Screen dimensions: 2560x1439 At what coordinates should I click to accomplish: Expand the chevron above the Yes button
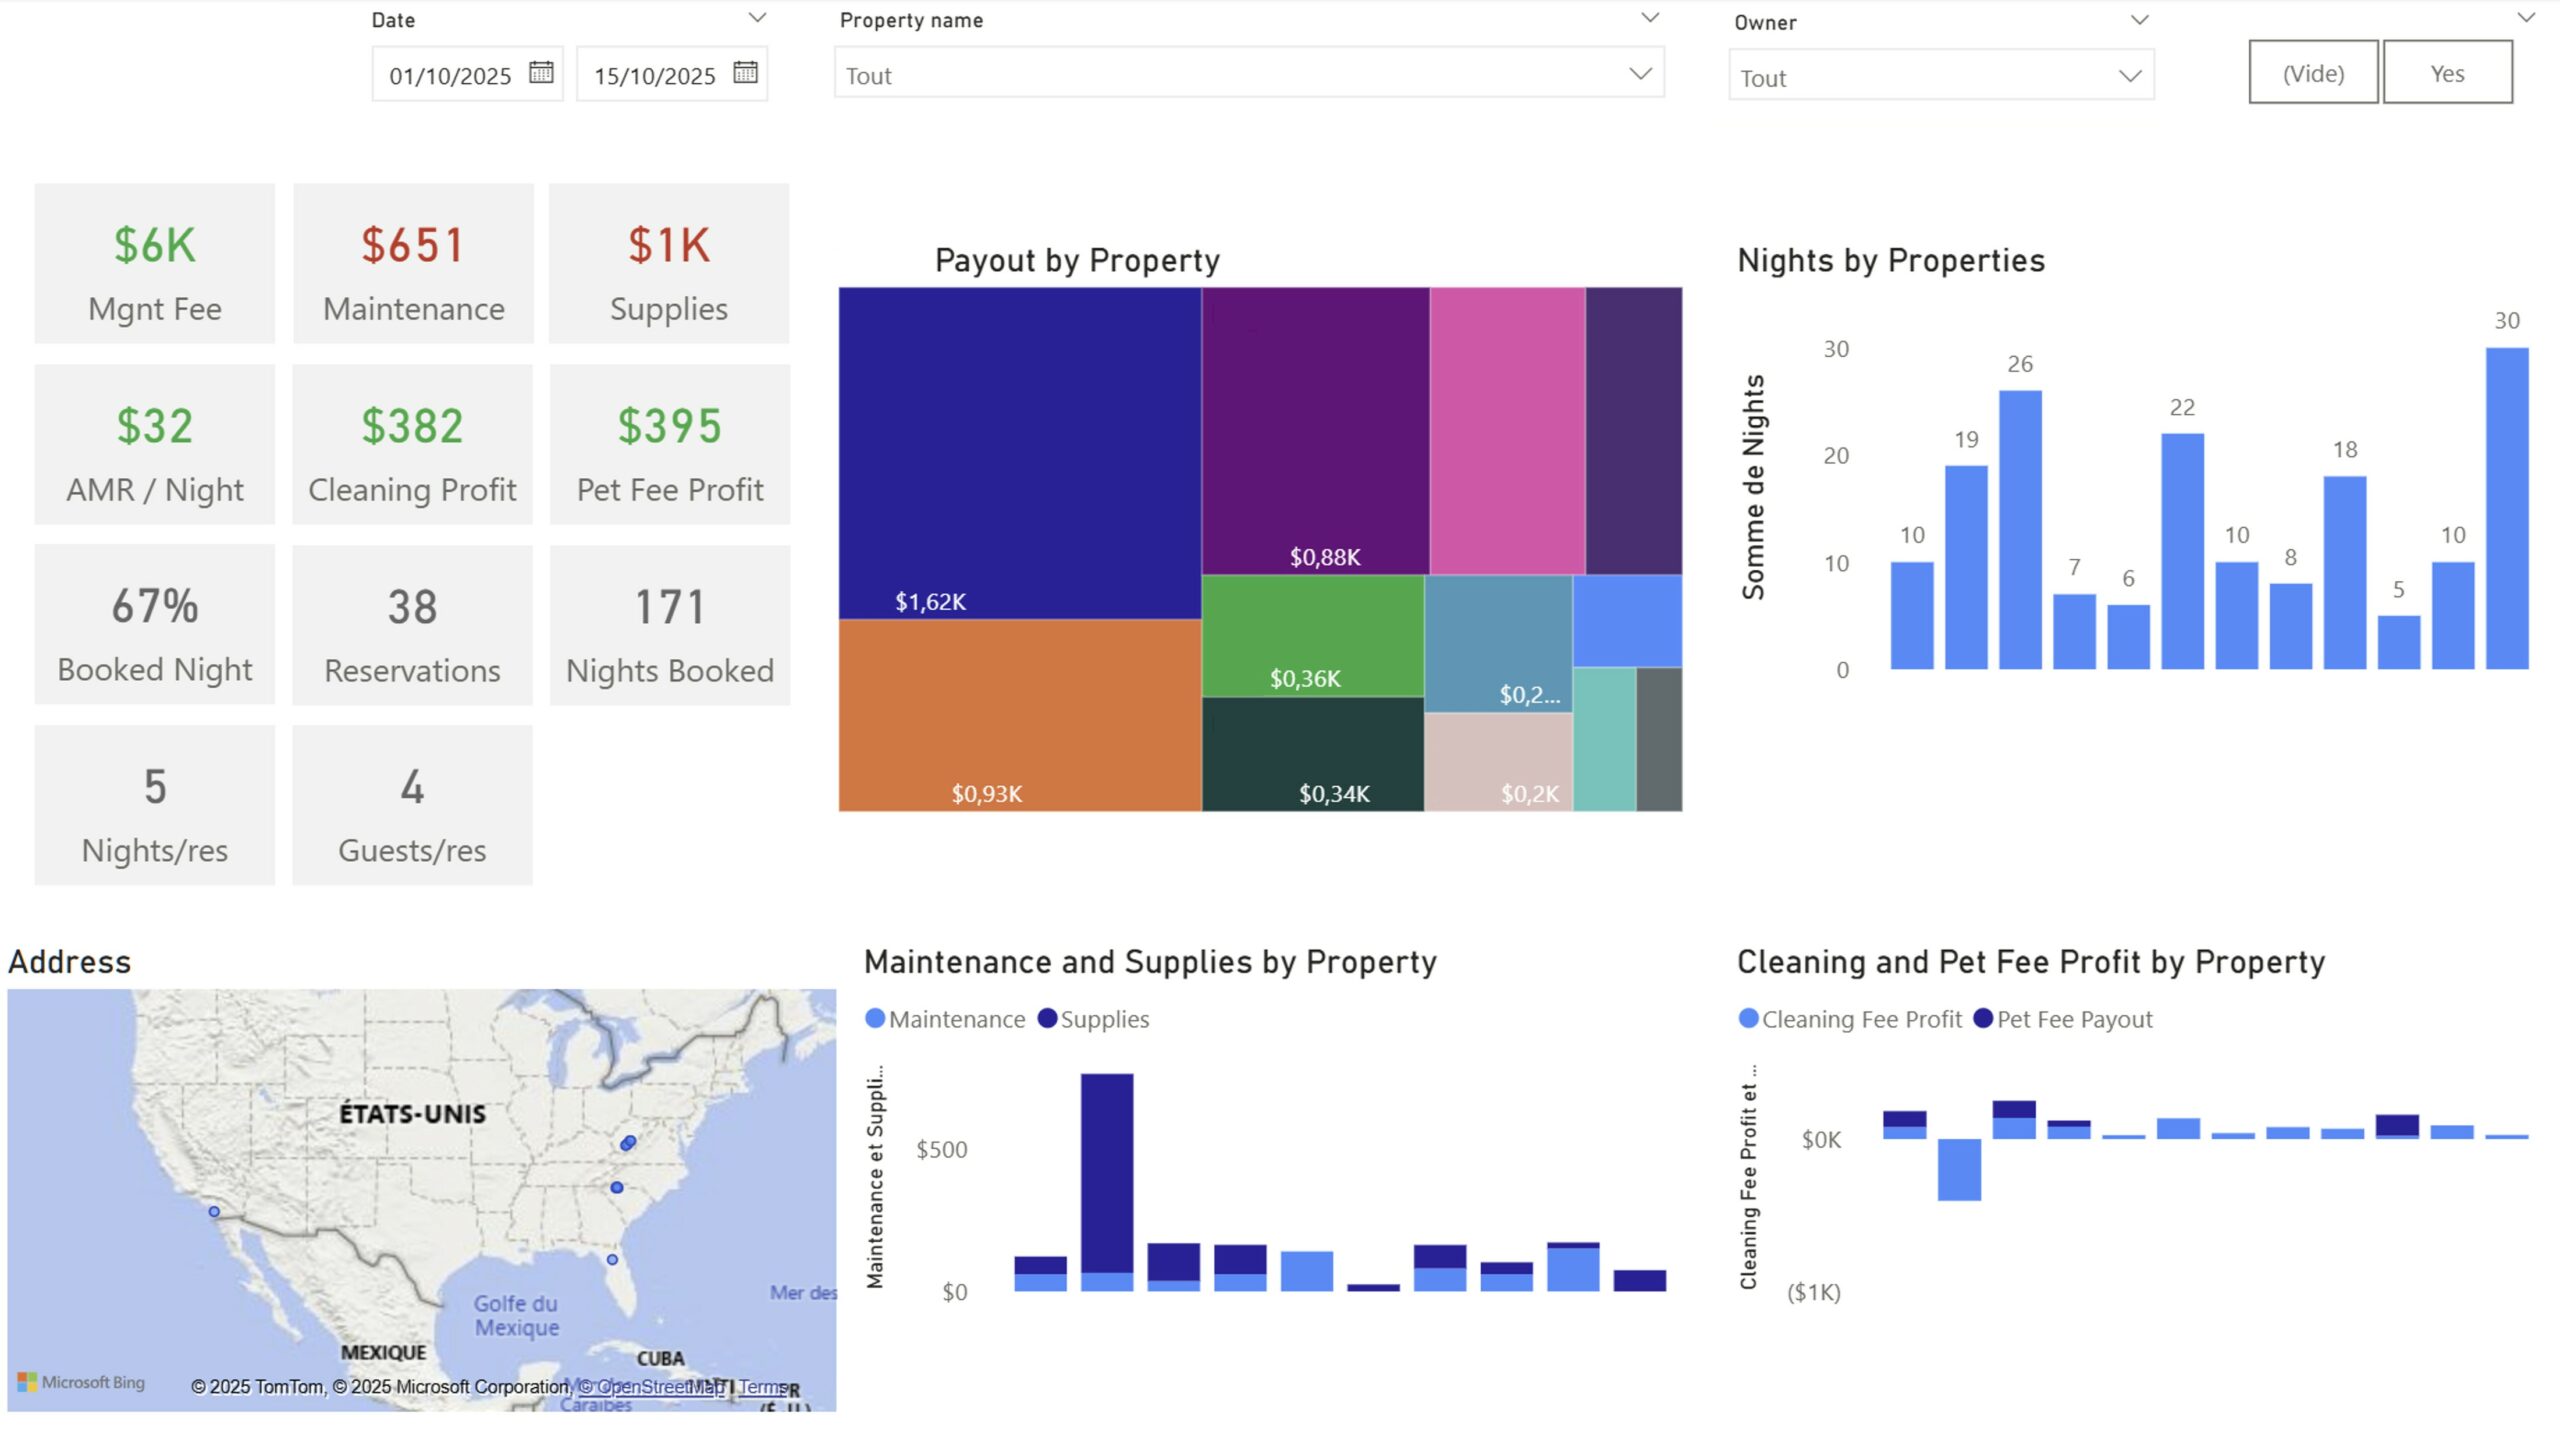pyautogui.click(x=2526, y=18)
